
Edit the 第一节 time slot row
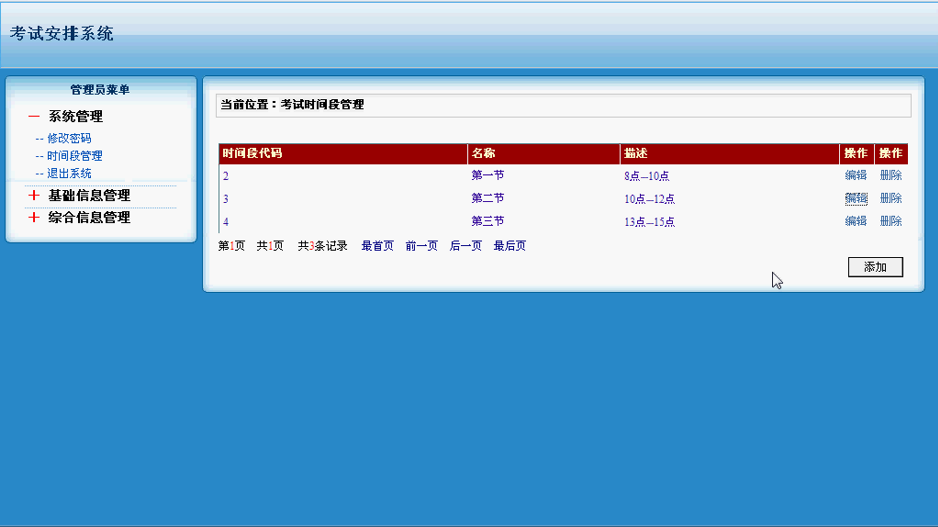point(855,175)
